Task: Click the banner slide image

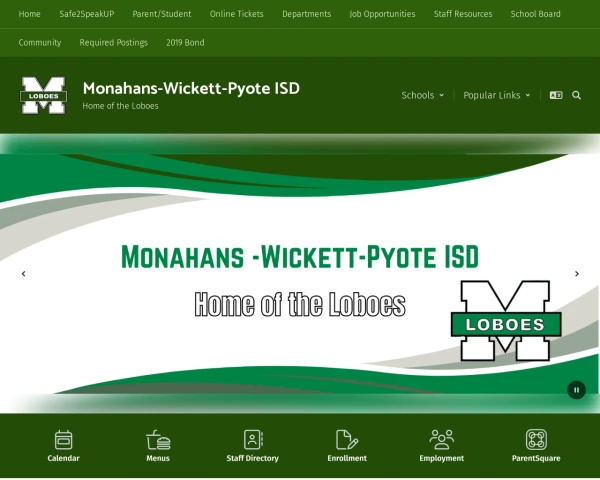Action: (300, 274)
